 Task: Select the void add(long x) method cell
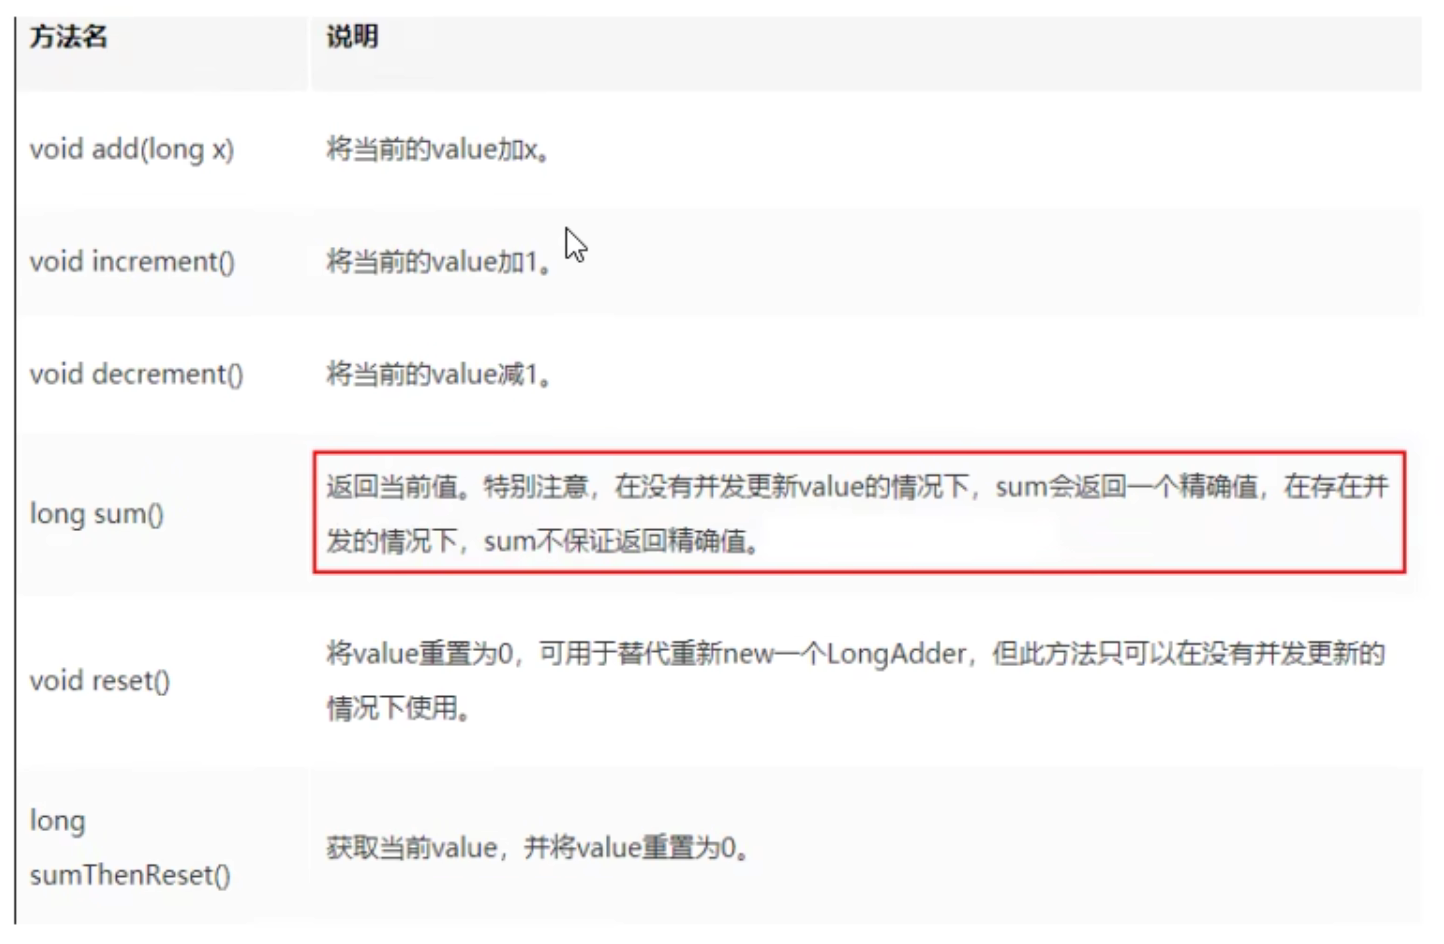(131, 149)
